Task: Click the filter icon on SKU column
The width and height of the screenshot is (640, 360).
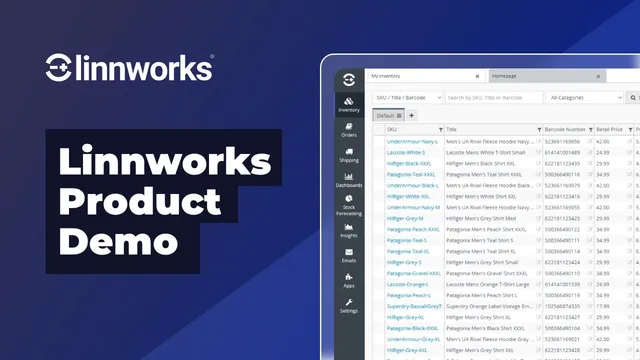Action: click(x=440, y=130)
